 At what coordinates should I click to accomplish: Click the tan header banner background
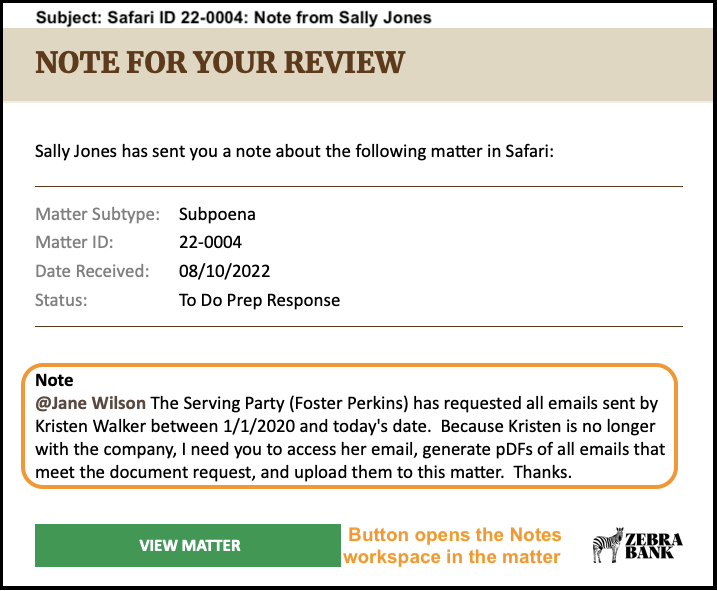point(549,64)
